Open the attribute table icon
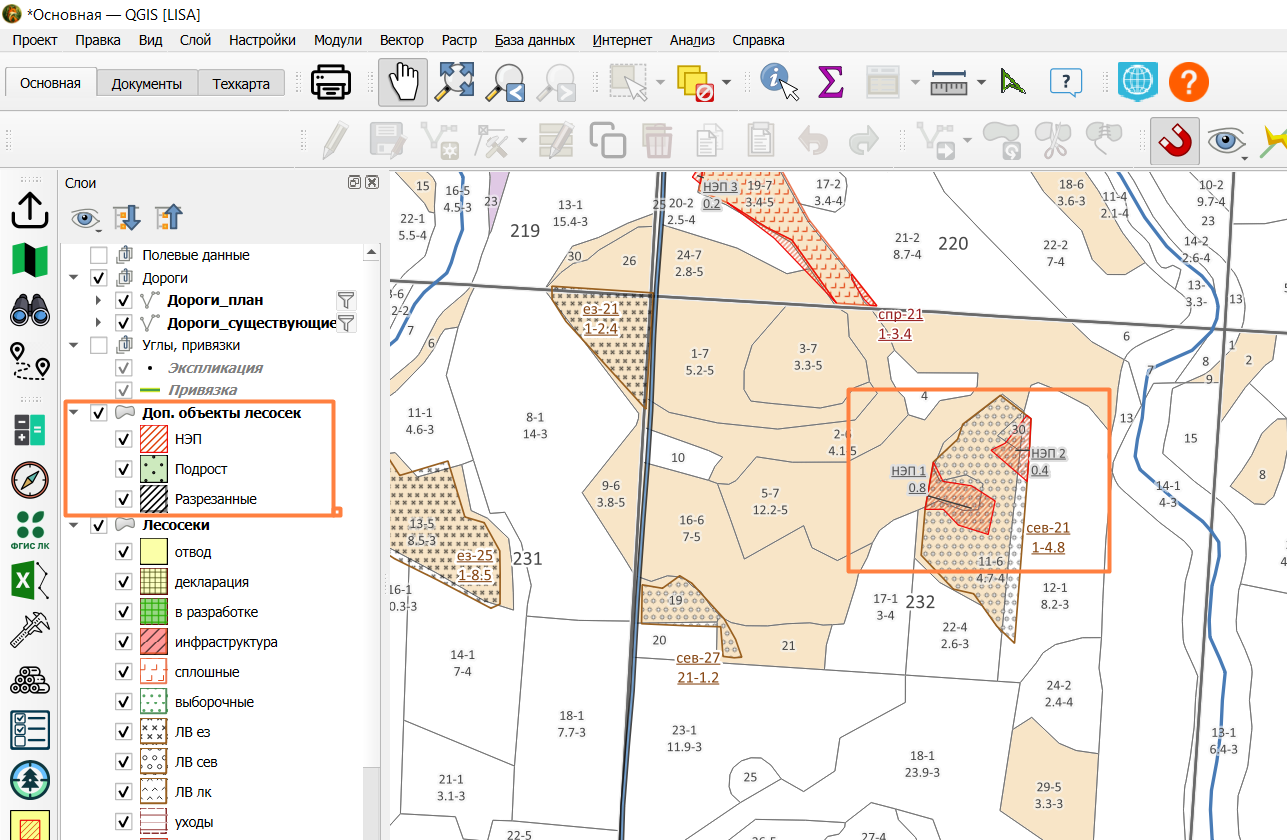This screenshot has width=1287, height=840. pyautogui.click(x=883, y=82)
